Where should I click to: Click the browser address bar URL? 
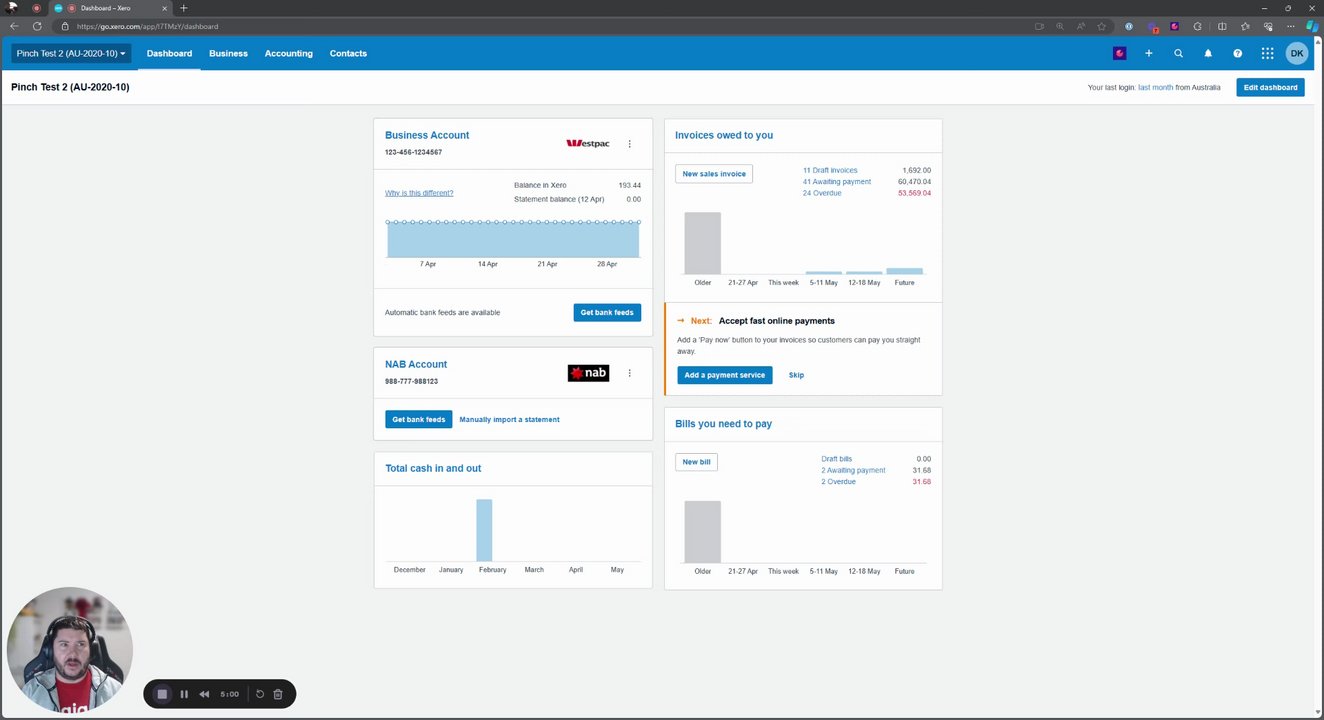click(x=147, y=26)
